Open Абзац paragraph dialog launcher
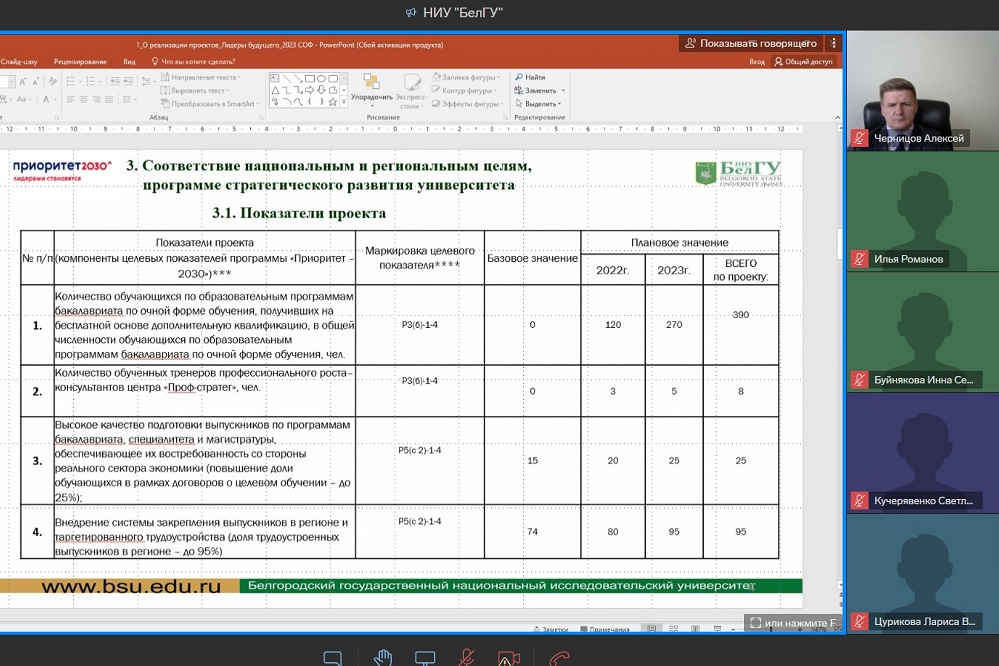 pyautogui.click(x=261, y=117)
